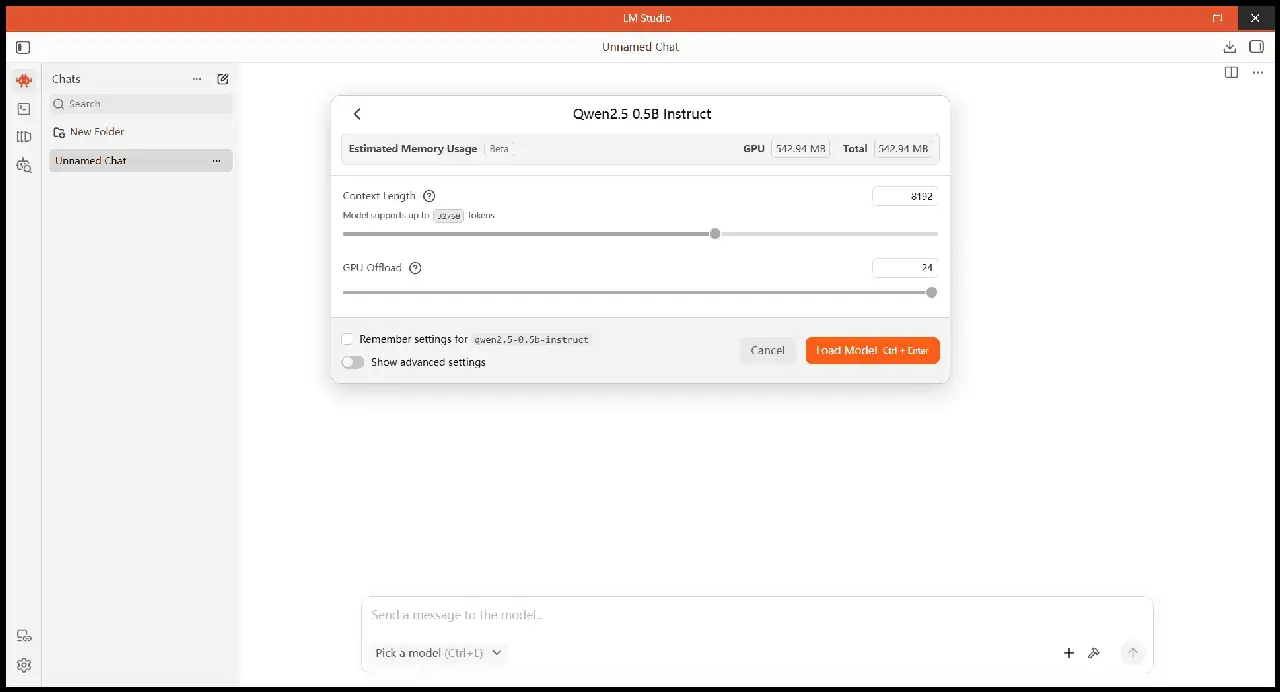
Task: Click the 32768 tokens badge
Action: click(449, 216)
